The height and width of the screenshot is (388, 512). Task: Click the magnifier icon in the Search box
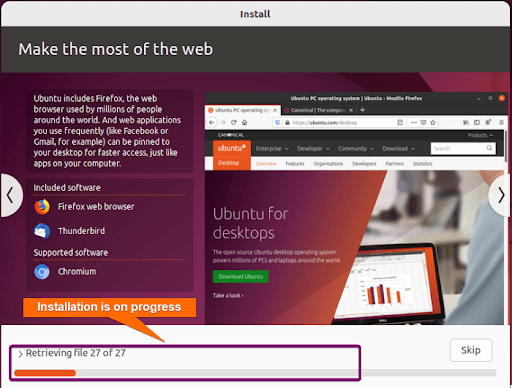click(x=489, y=148)
